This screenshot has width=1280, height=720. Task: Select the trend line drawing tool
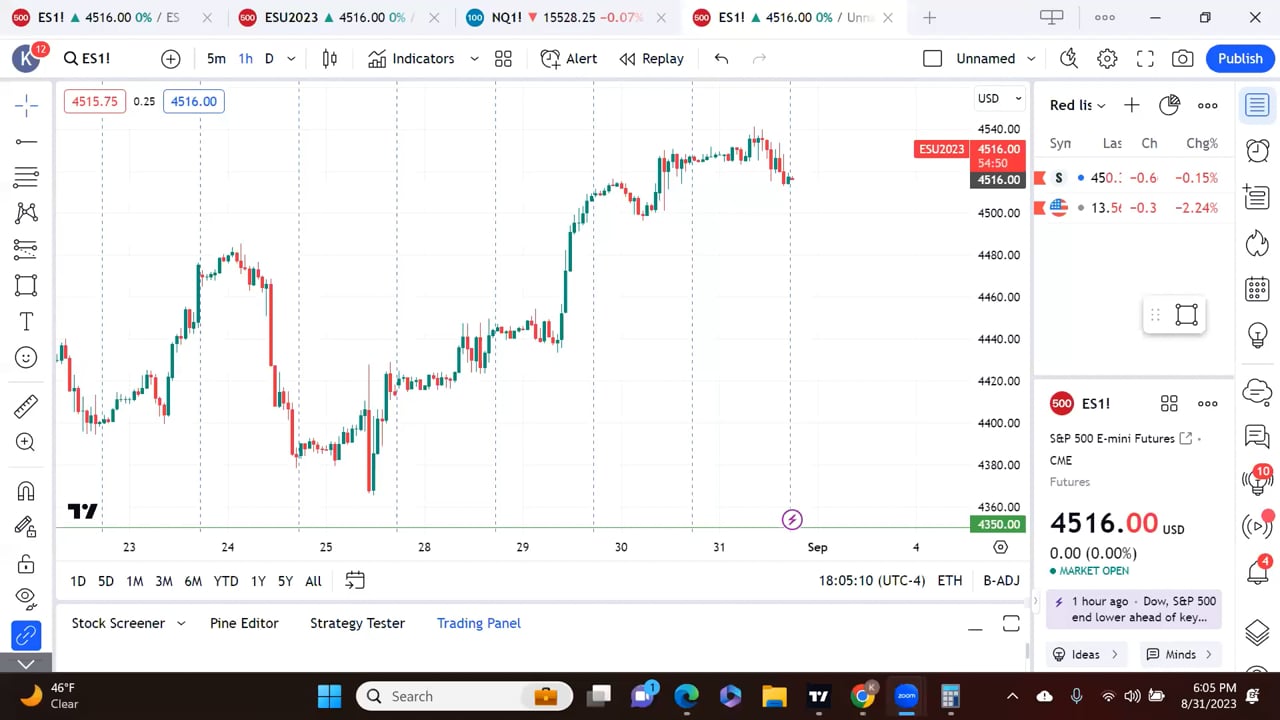(25, 141)
